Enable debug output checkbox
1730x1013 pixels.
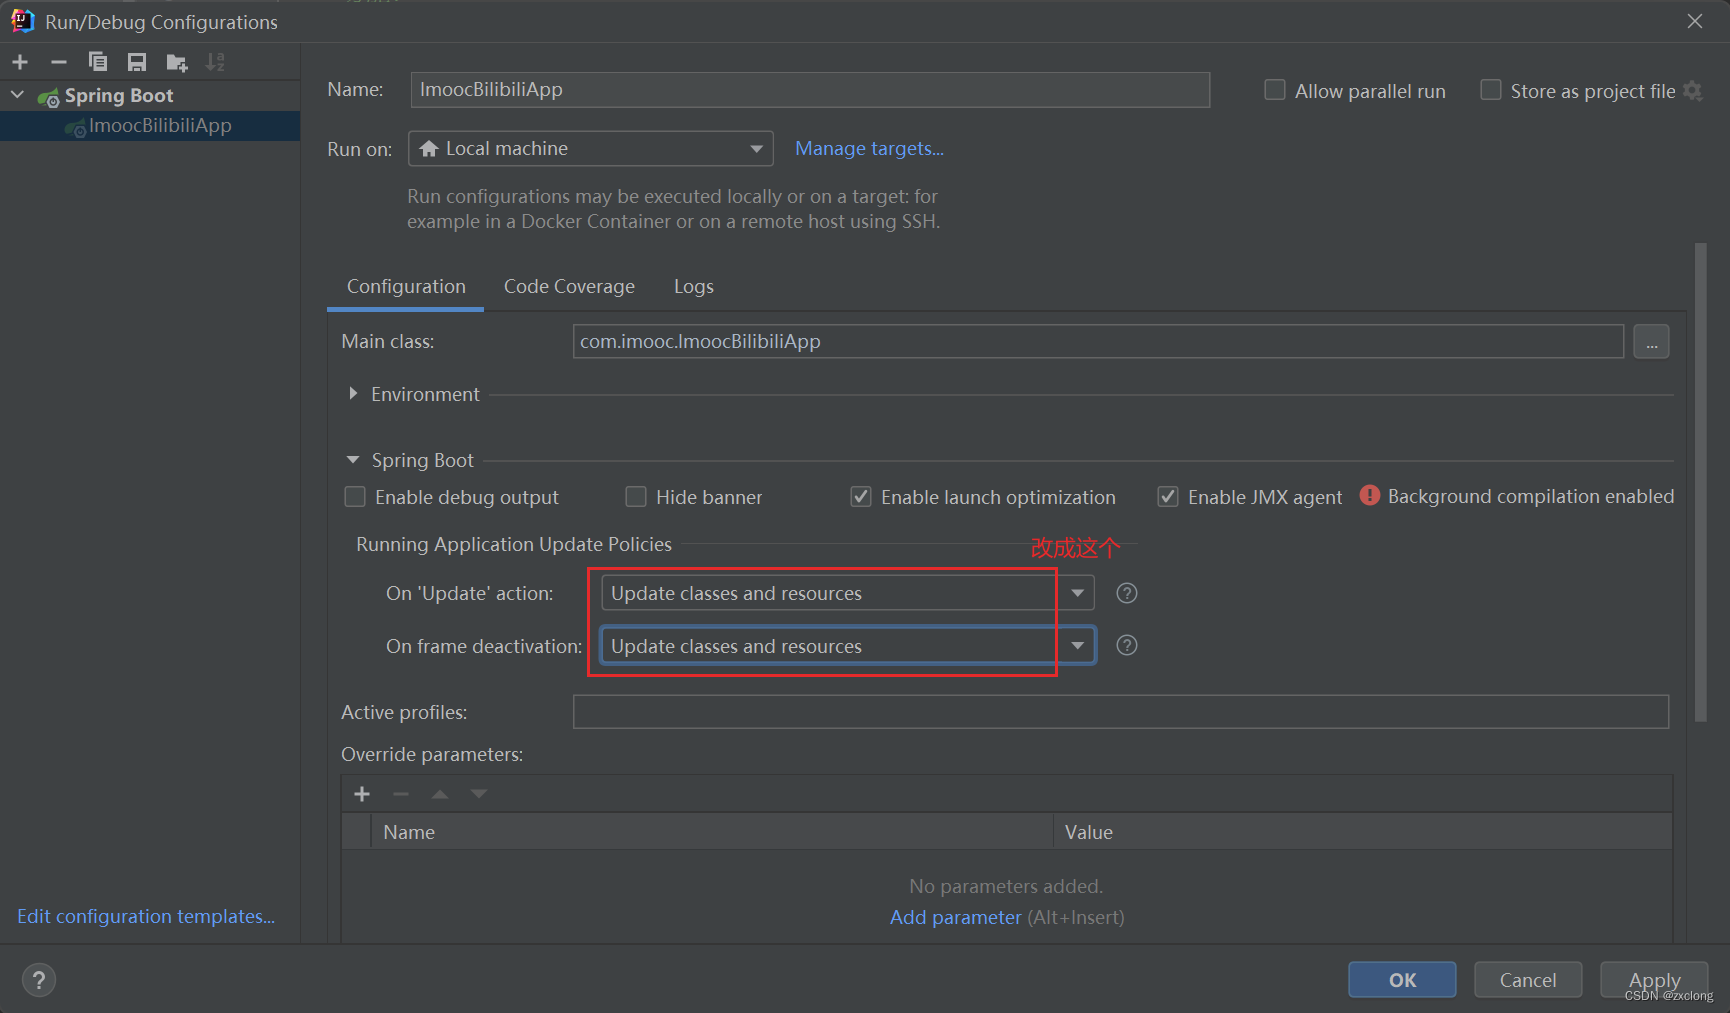(355, 497)
